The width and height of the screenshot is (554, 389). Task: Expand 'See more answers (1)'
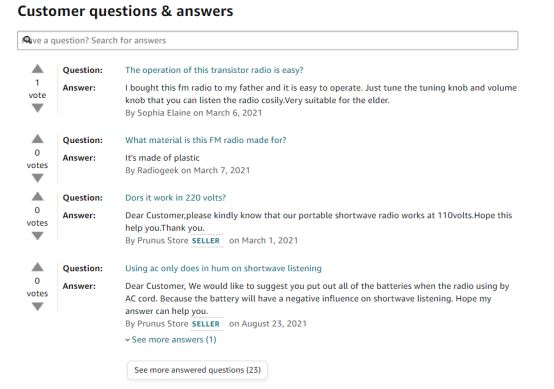(x=171, y=340)
